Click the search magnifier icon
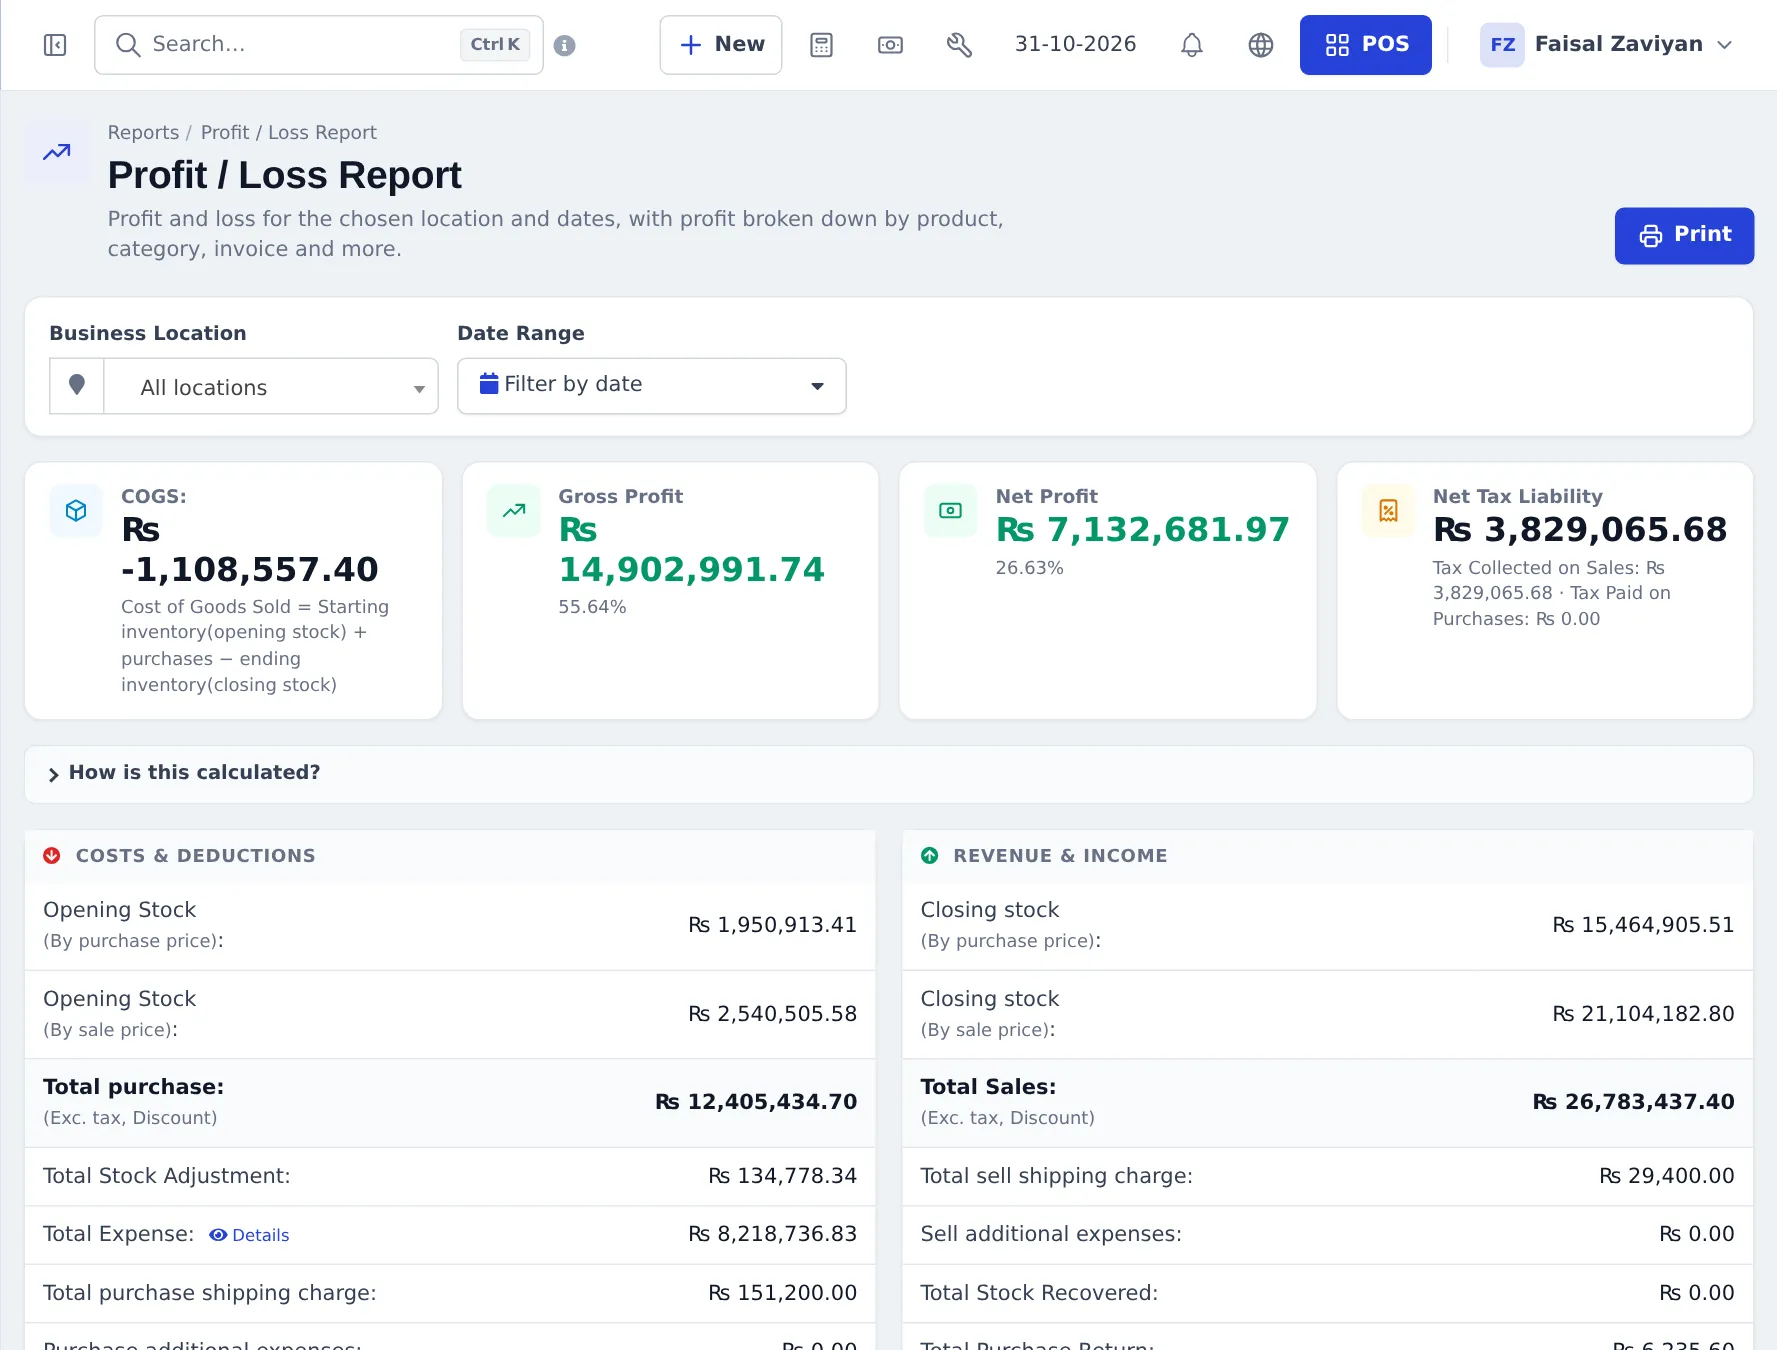 tap(127, 44)
